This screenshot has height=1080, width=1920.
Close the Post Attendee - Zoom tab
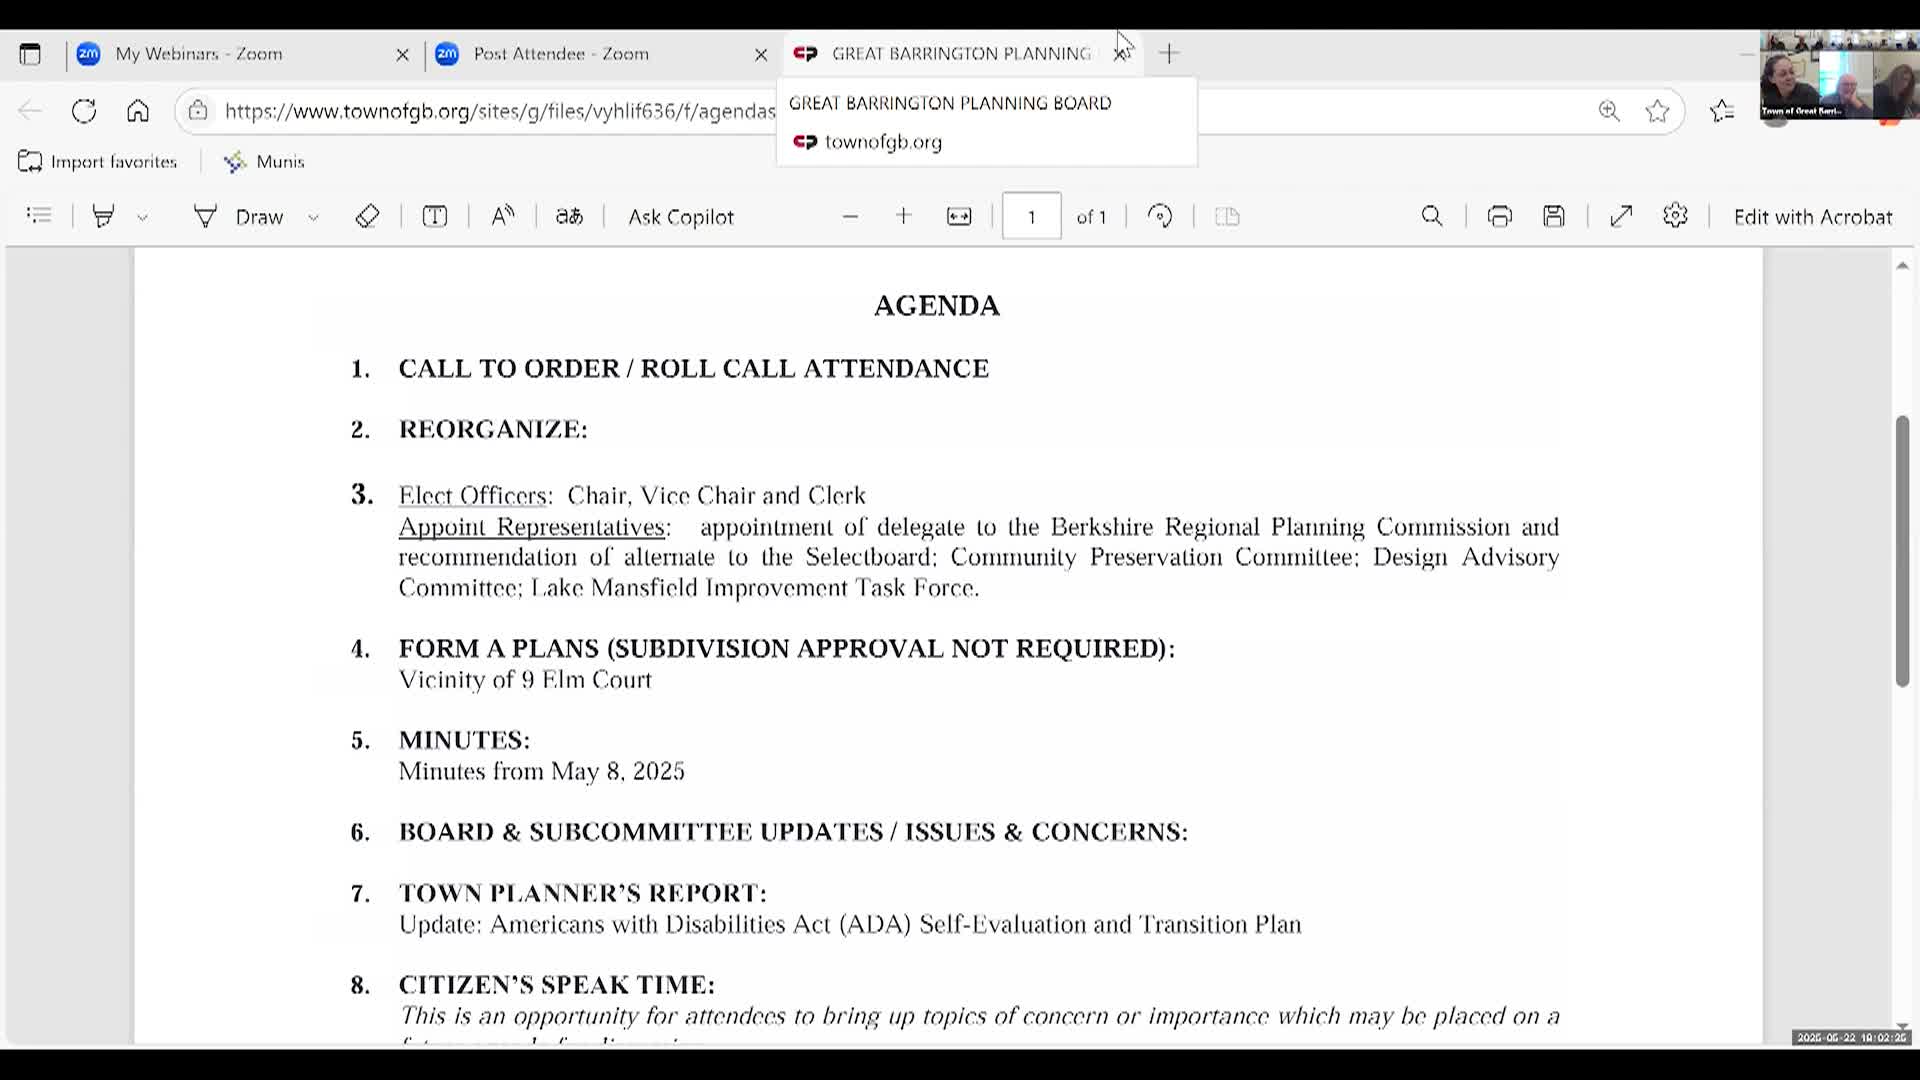[761, 55]
